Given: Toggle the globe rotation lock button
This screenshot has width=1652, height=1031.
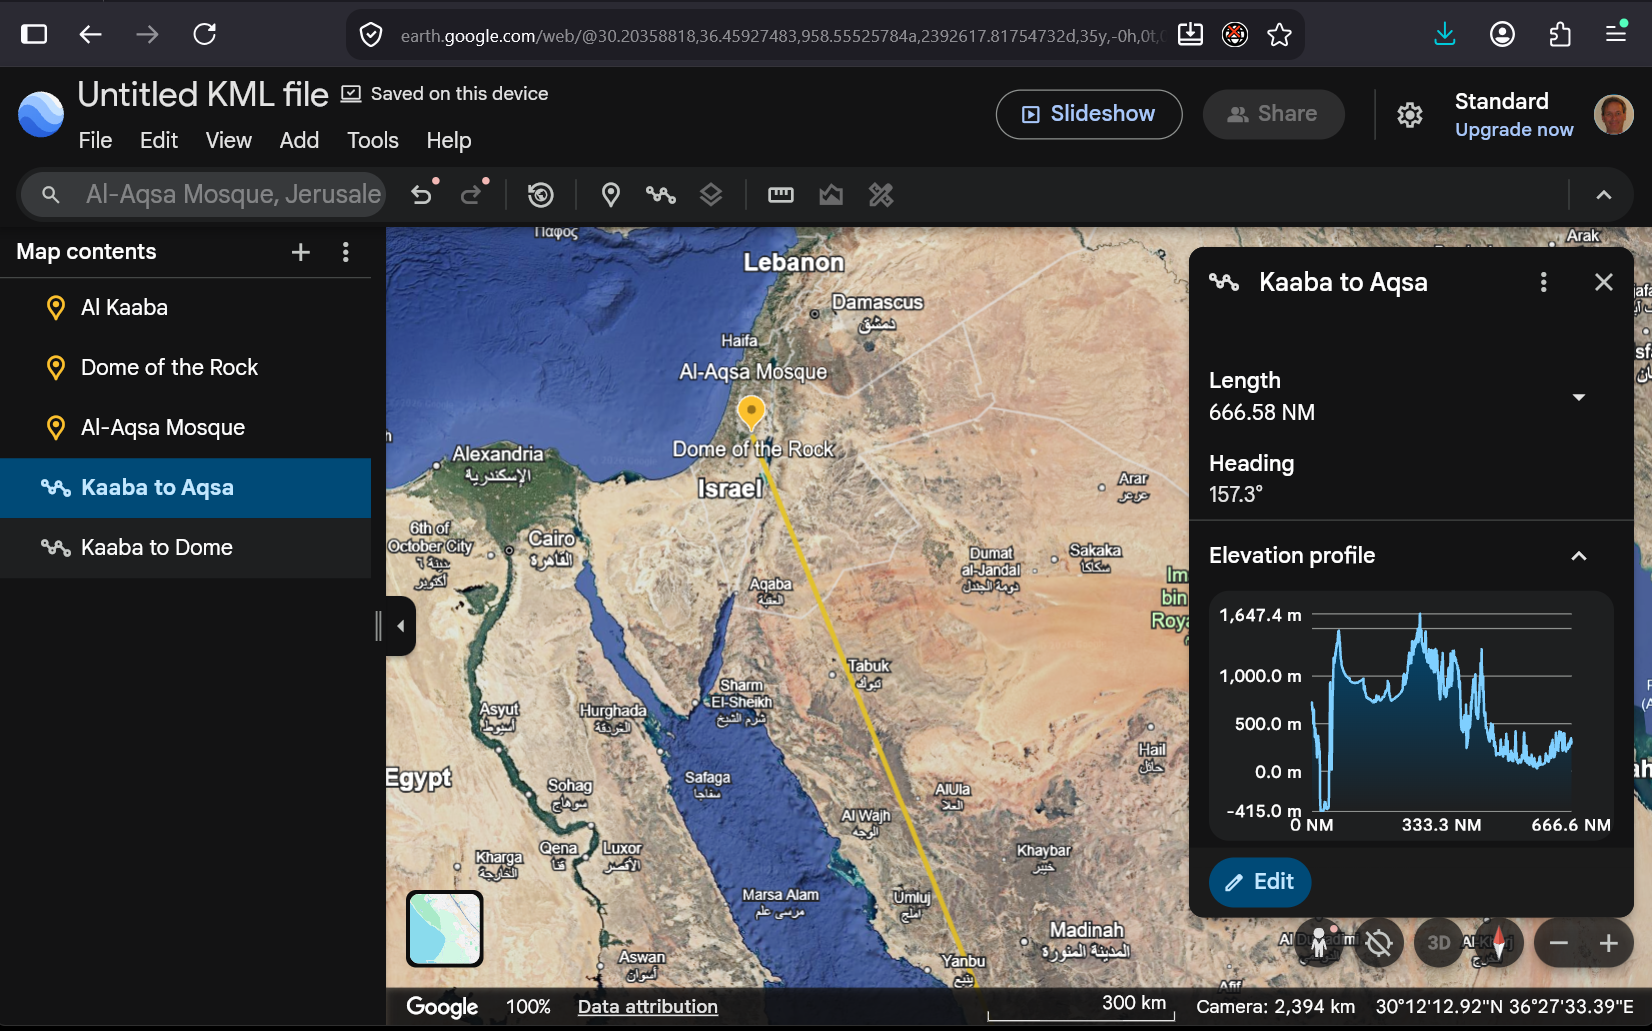Looking at the screenshot, I should click(1379, 942).
